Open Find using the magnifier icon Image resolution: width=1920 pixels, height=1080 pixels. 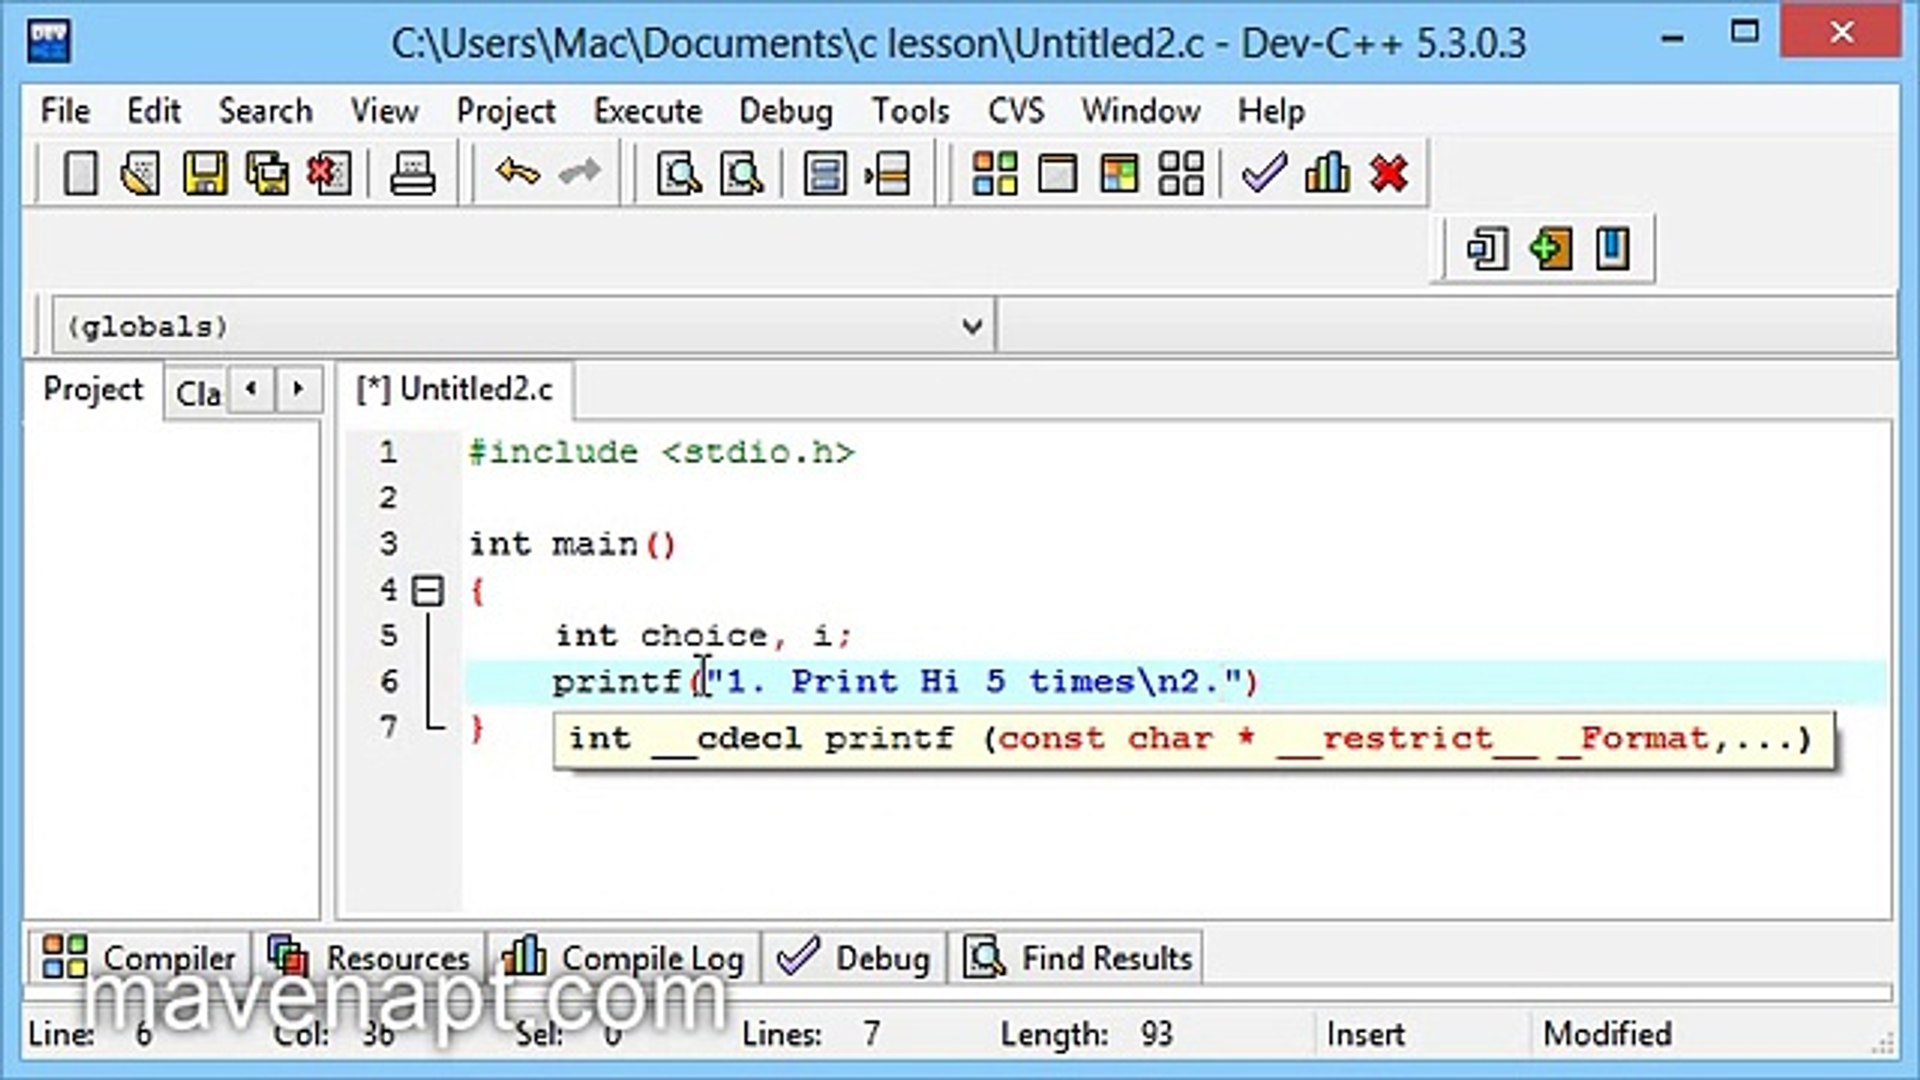point(679,174)
